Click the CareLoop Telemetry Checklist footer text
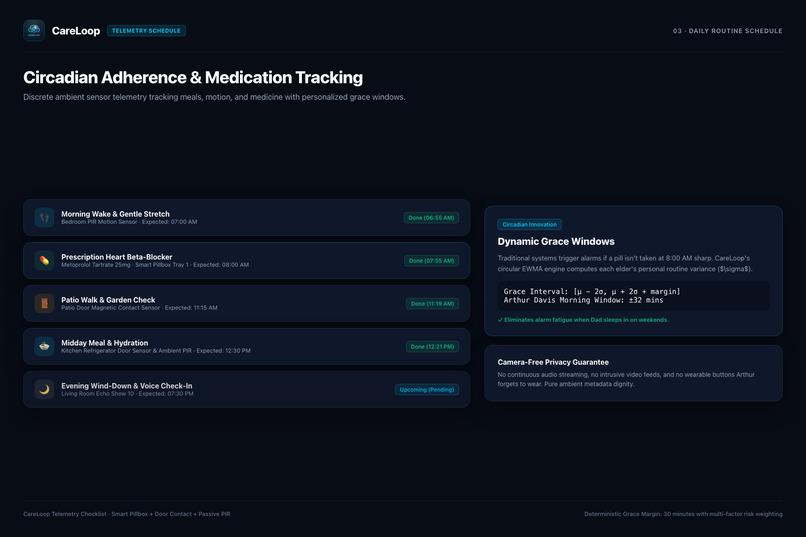The width and height of the screenshot is (806, 537). coord(126,514)
